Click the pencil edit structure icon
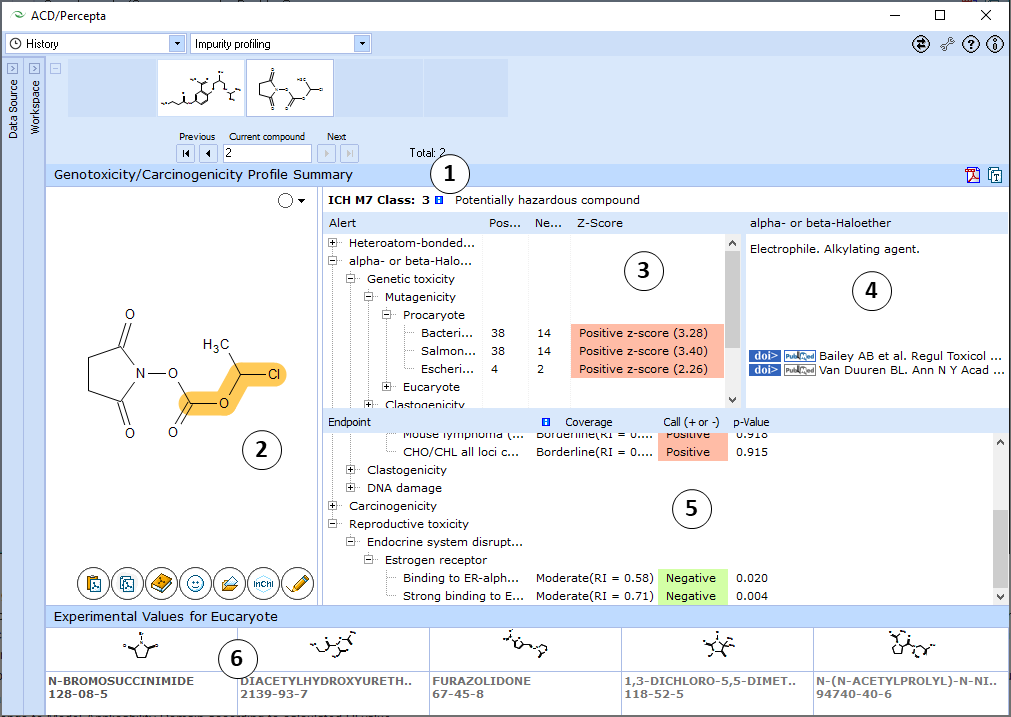Screen dimensions: 1011x717 297,583
